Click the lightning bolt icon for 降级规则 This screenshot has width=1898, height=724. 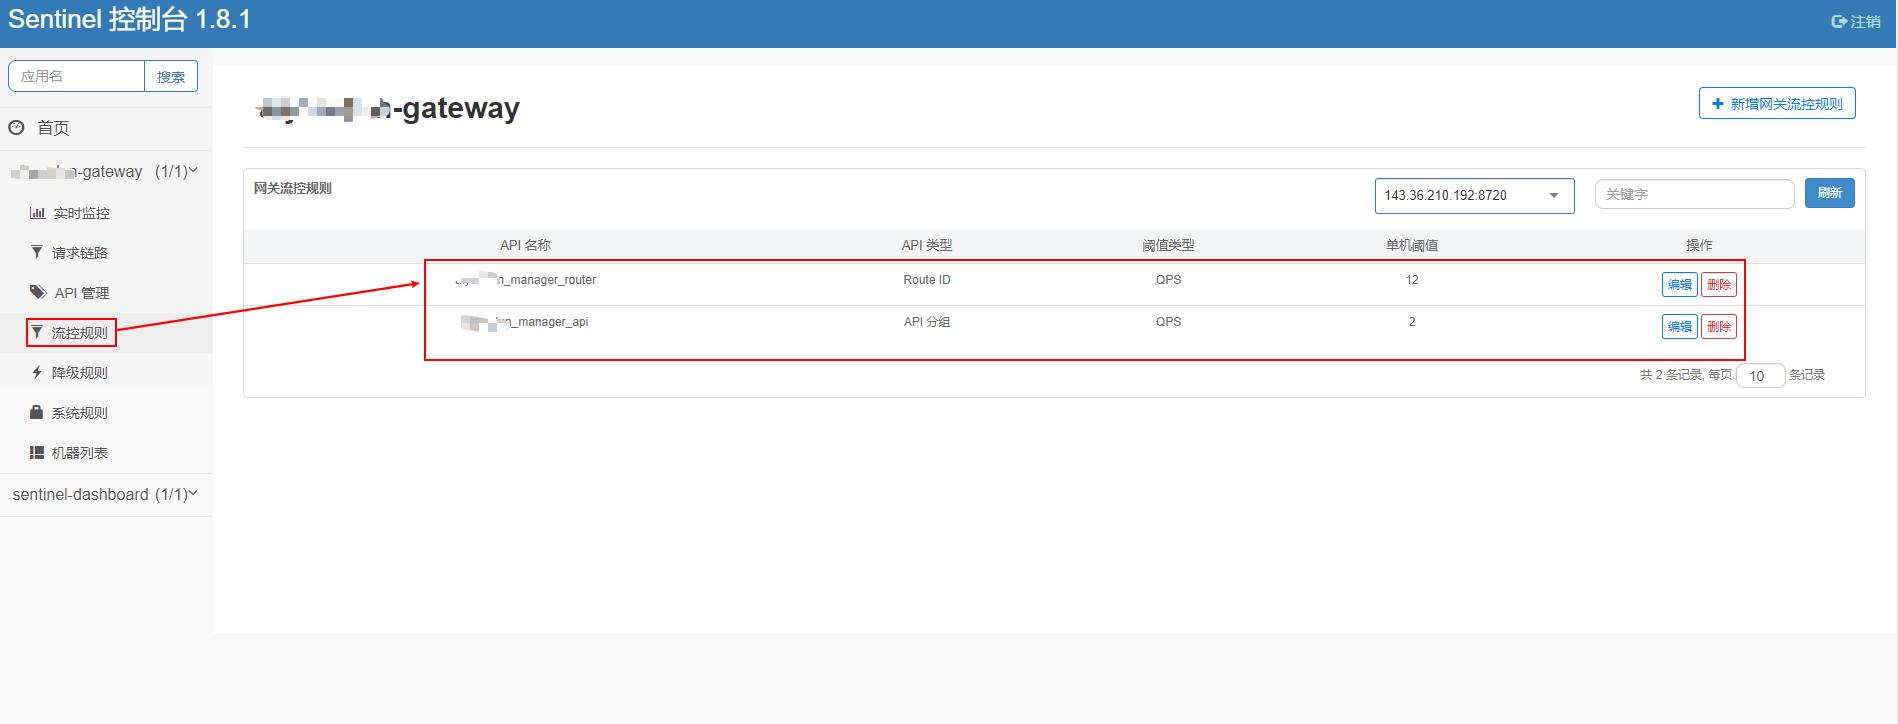click(x=37, y=372)
